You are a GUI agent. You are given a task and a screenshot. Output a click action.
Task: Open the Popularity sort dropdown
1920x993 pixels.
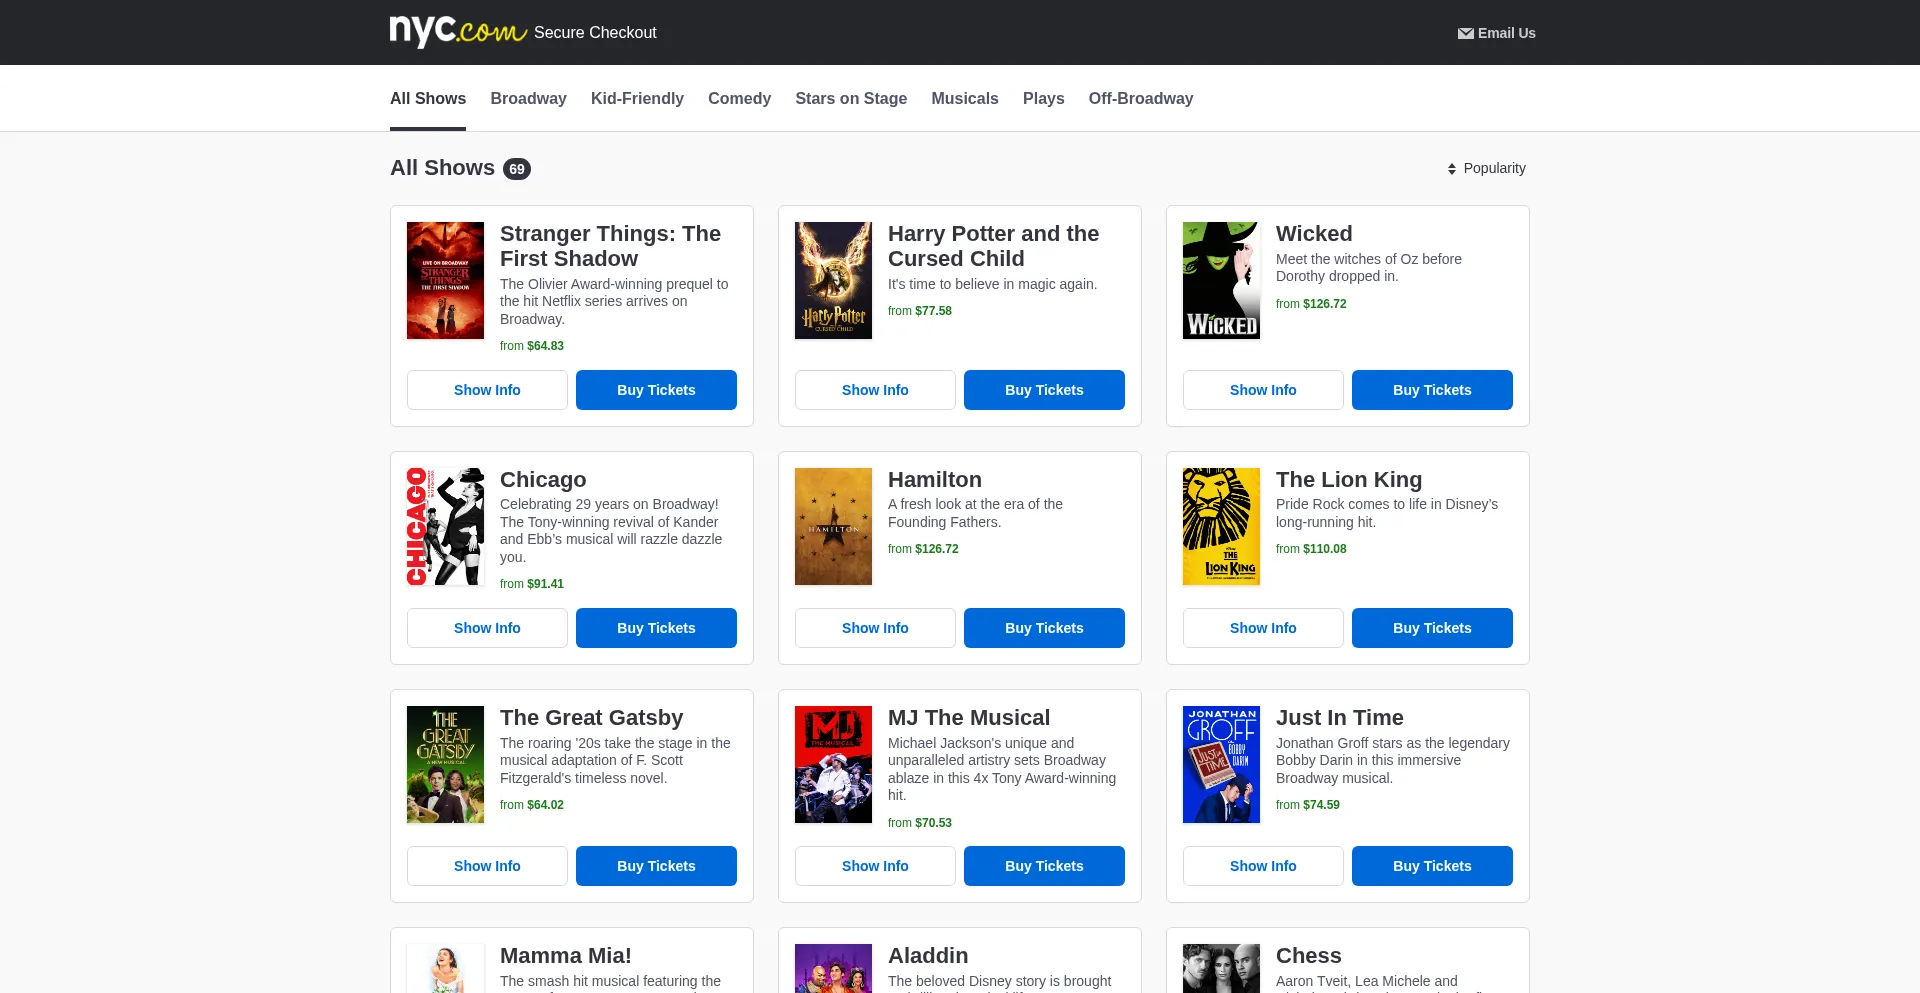point(1486,168)
